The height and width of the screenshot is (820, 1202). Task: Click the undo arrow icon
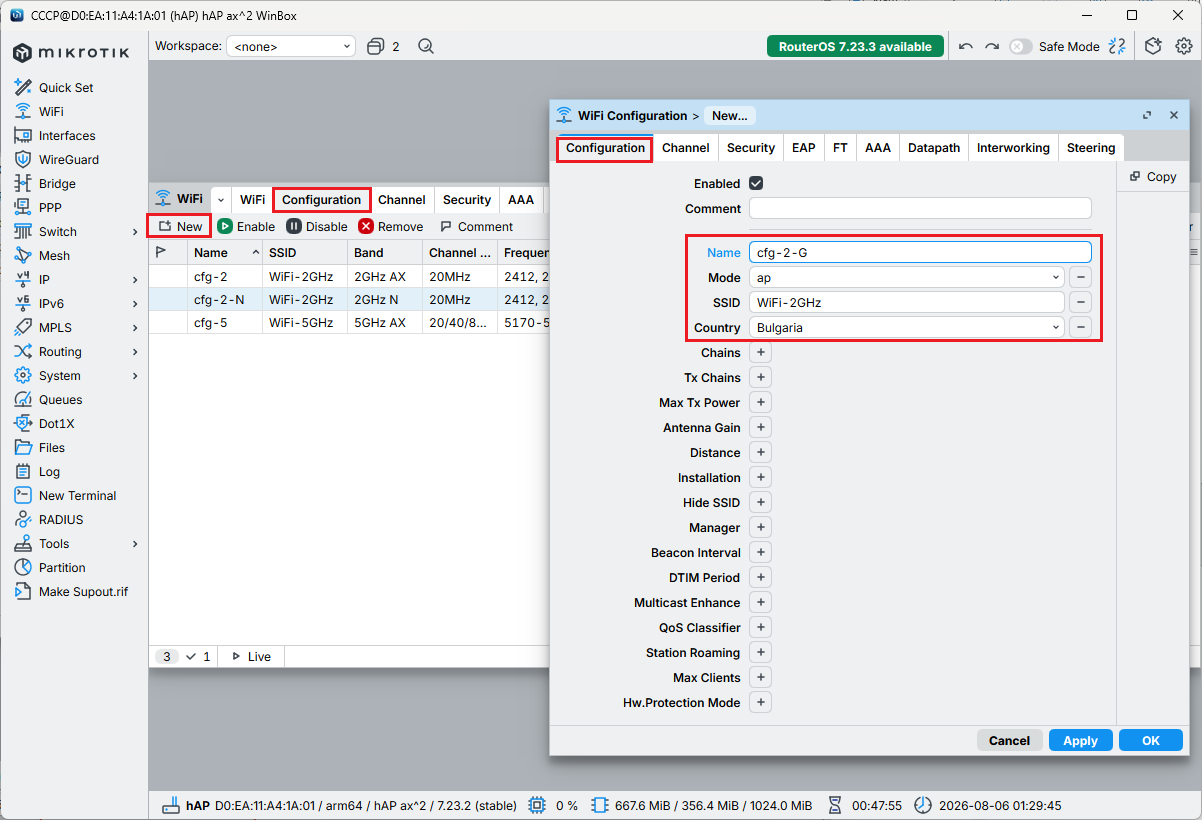[965, 46]
